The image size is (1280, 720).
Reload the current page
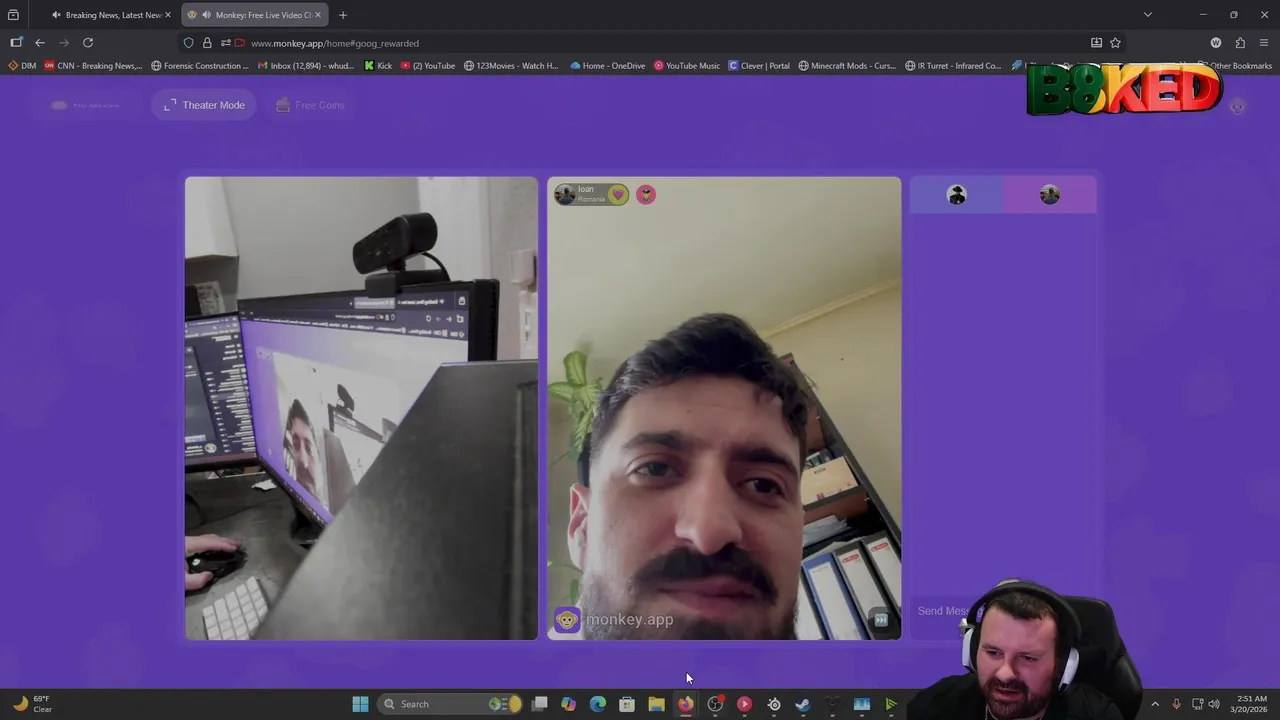(x=88, y=43)
